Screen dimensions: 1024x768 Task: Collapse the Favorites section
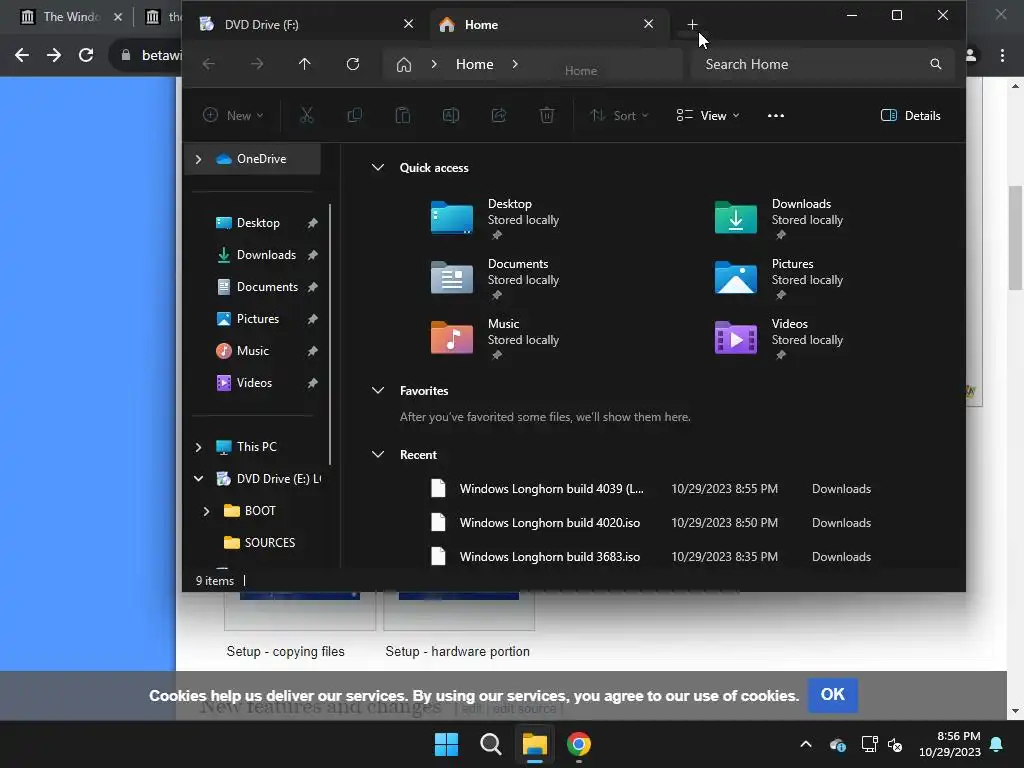point(377,391)
